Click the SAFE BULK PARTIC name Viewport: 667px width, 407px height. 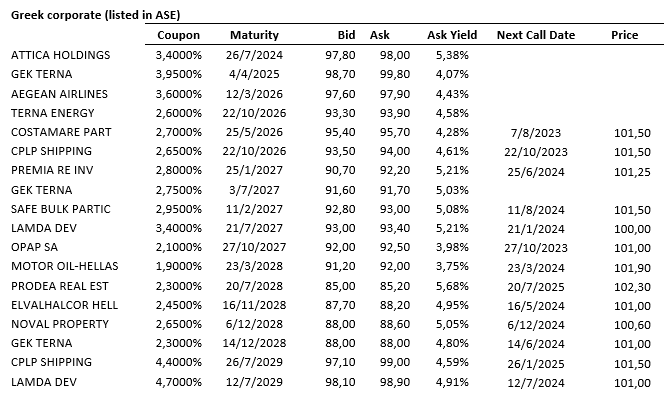pos(61,209)
